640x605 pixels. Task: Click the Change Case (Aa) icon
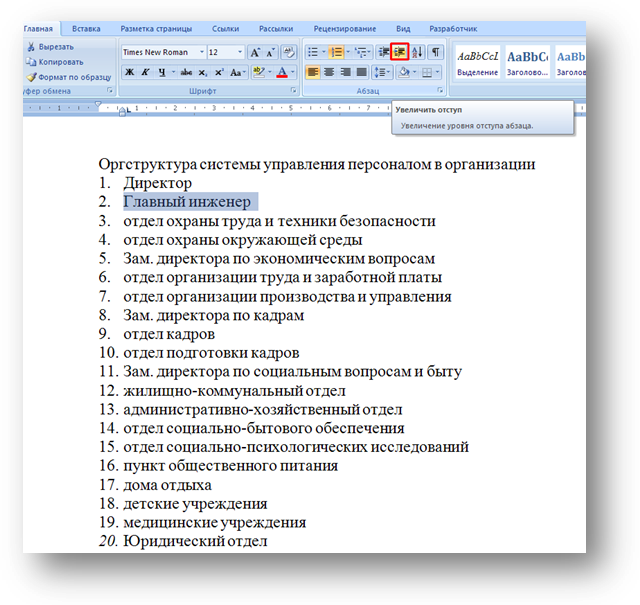tap(236, 72)
